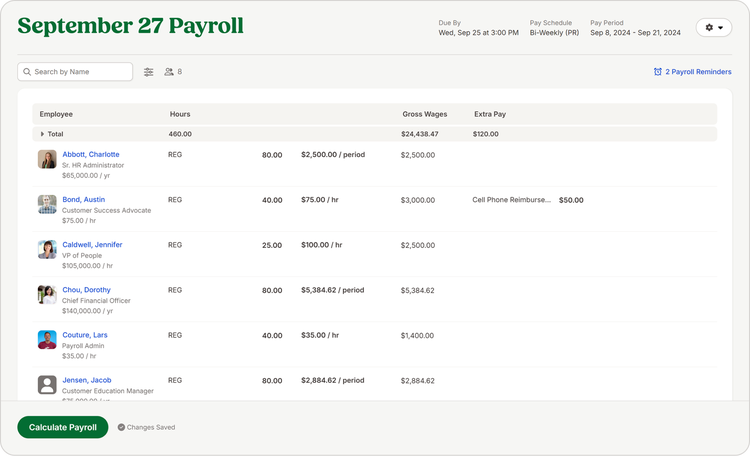Viewport: 750px width, 456px height.
Task: Click Chou's 80.00 hours value
Action: pyautogui.click(x=272, y=290)
